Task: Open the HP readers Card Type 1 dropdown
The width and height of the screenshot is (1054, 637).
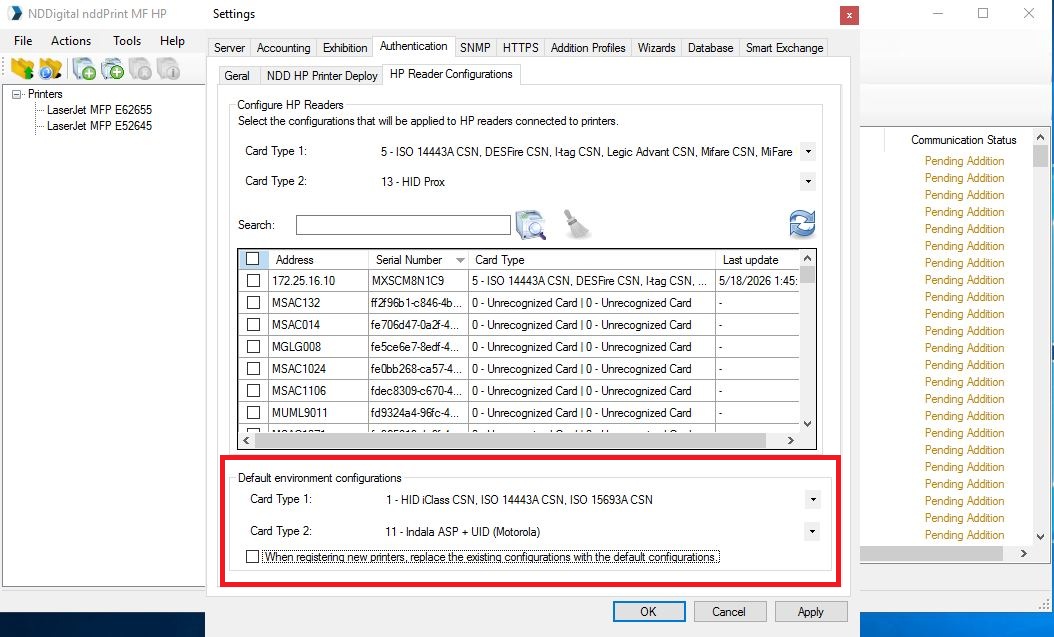Action: [x=808, y=152]
